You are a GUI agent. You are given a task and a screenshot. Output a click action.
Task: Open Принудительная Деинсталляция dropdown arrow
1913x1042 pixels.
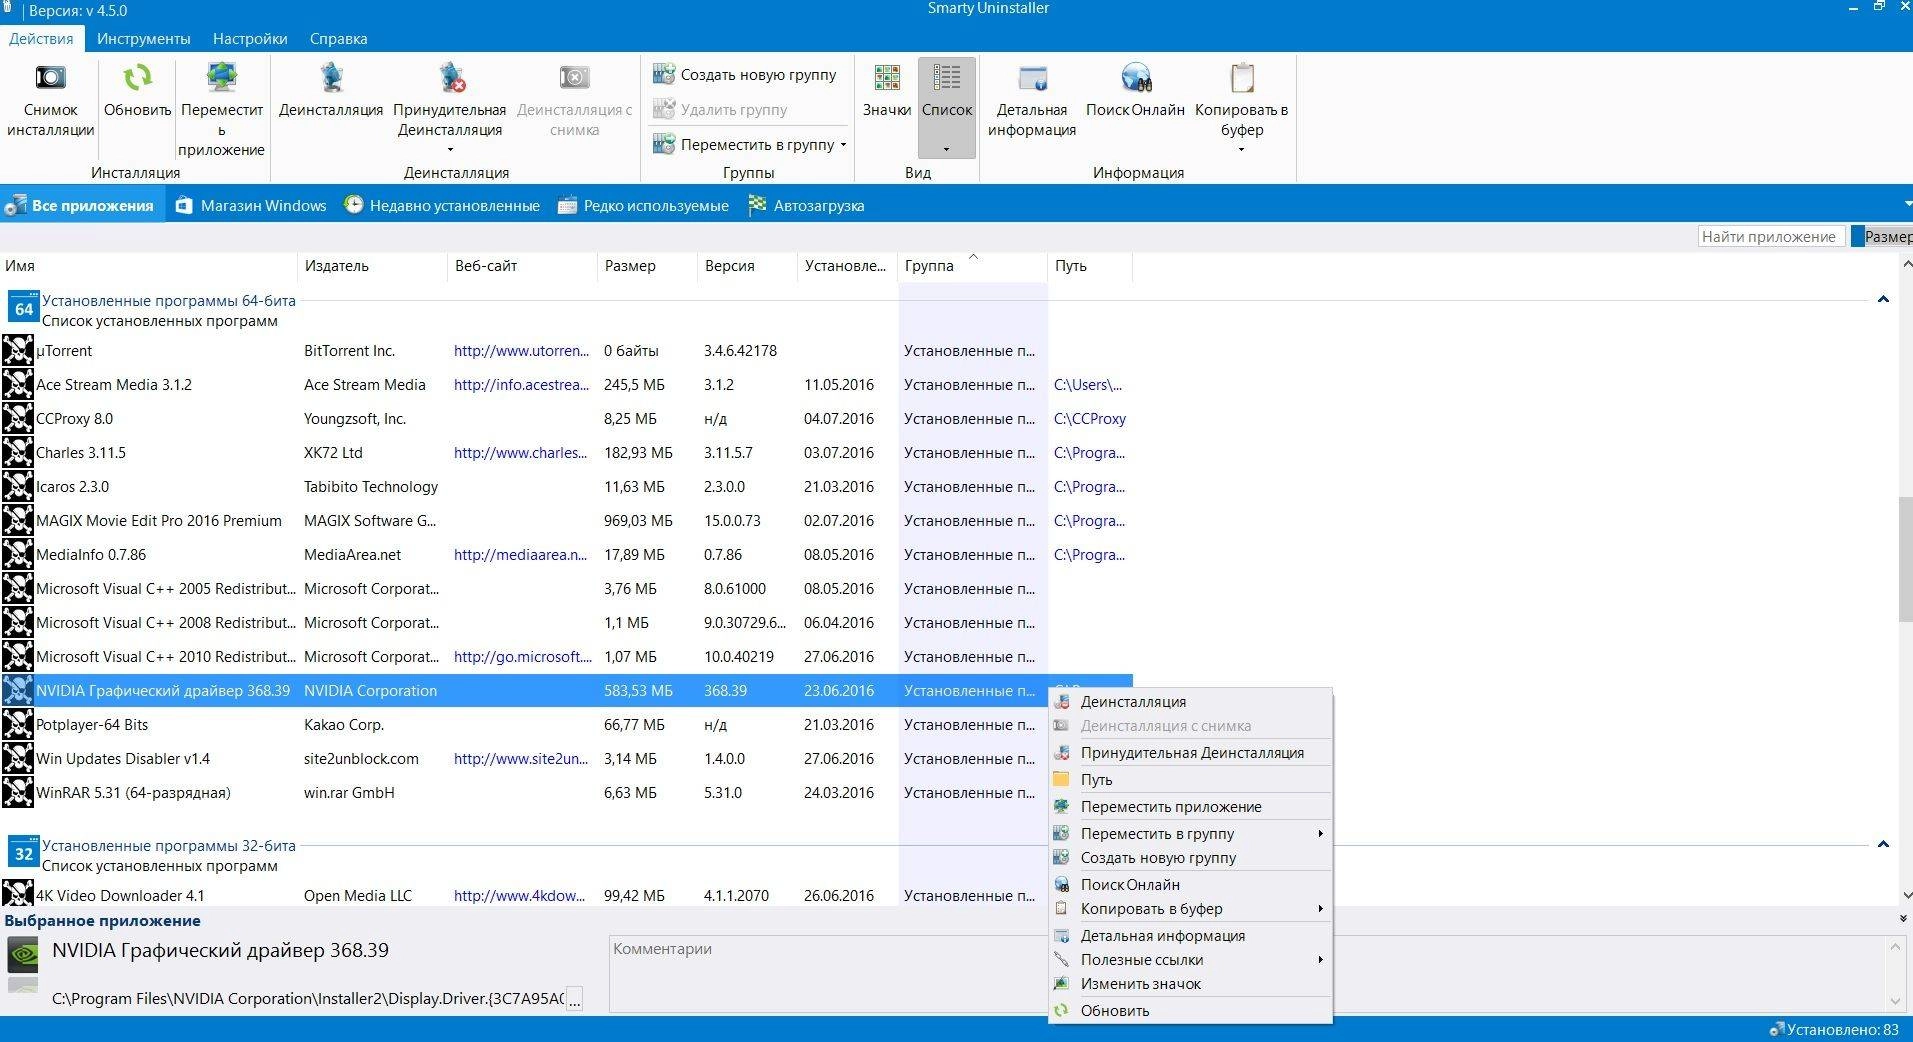pyautogui.click(x=450, y=150)
